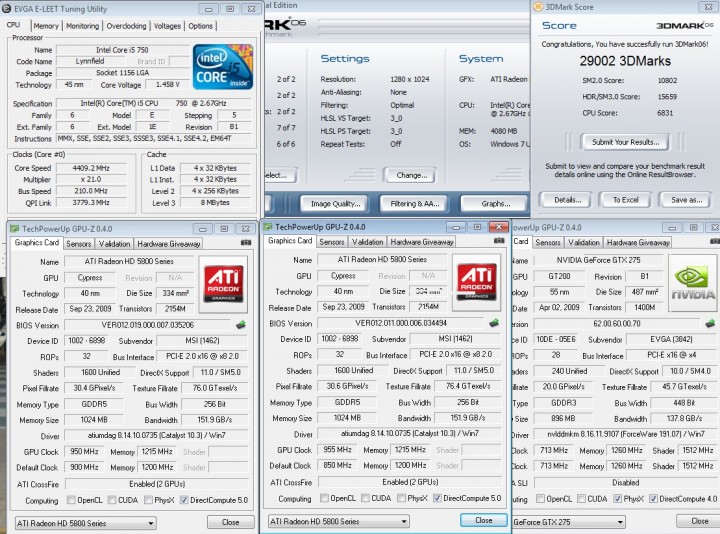Screen dimensions: 720x534
Task: Click Save as button in 3DMark Score
Action: 686,200
